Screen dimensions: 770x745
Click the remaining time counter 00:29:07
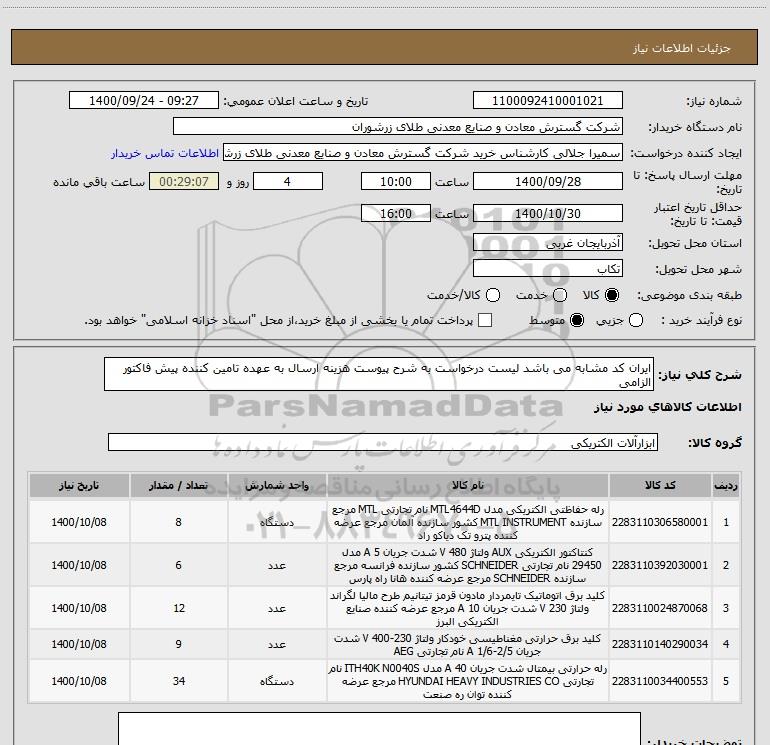click(x=184, y=181)
